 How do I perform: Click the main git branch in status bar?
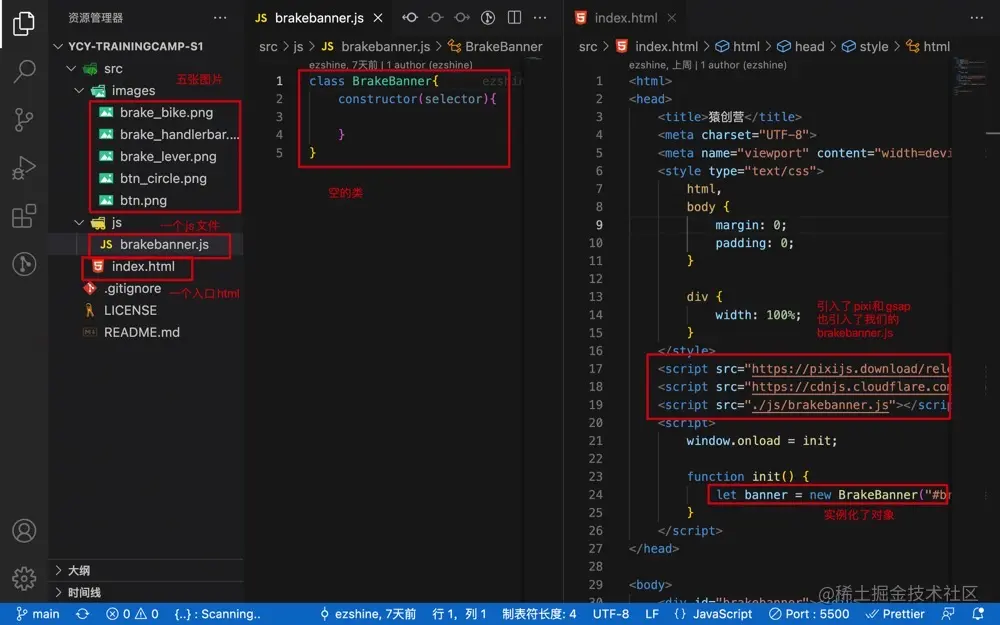point(38,614)
